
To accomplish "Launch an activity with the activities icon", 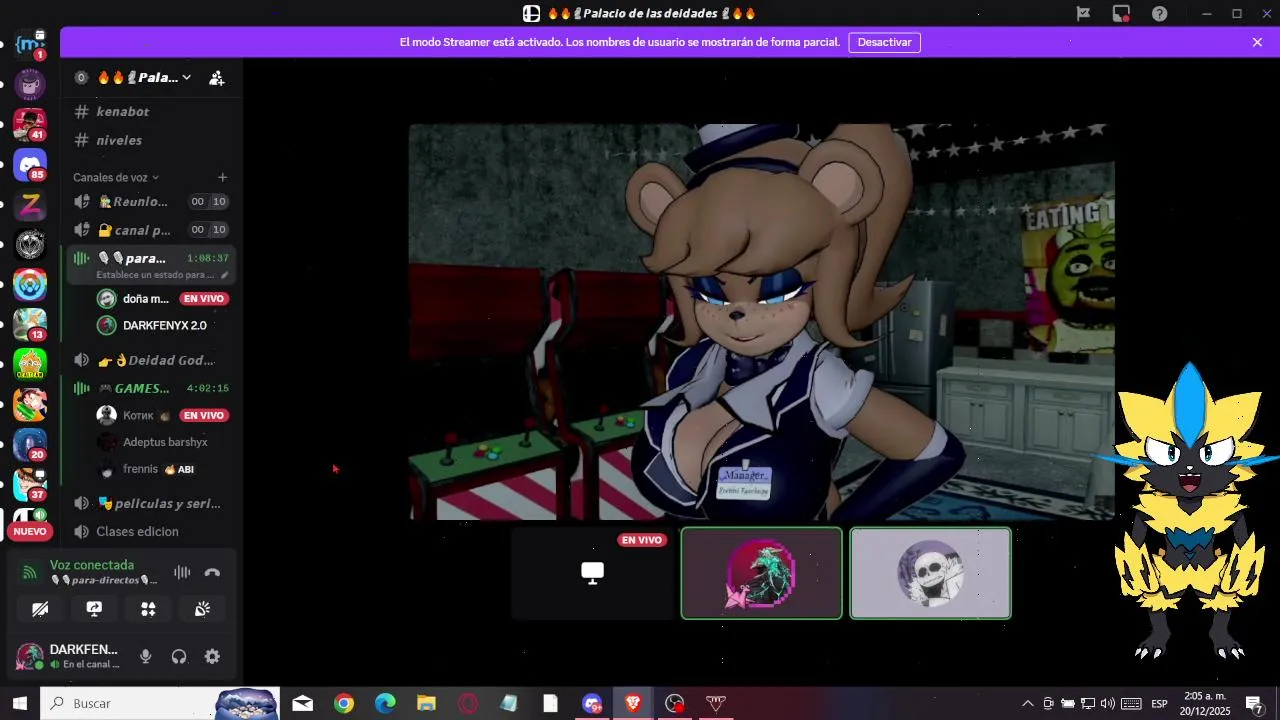I will point(148,609).
